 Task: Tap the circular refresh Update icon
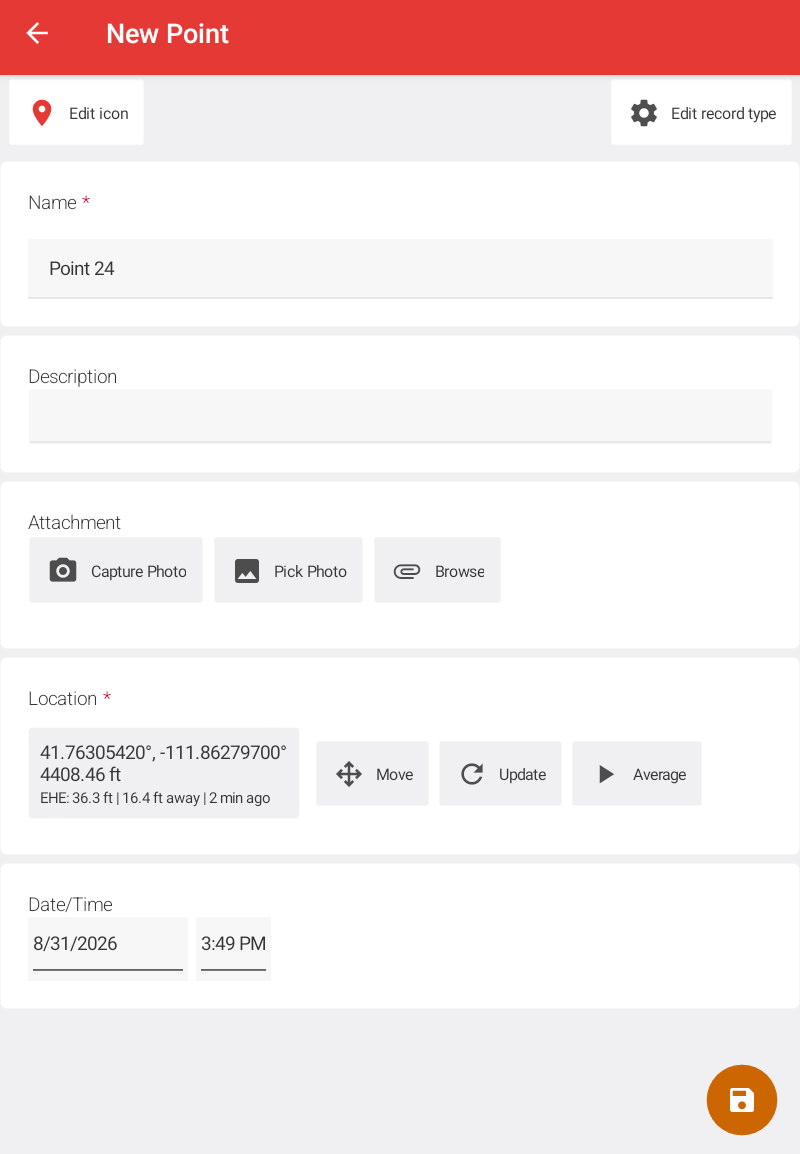coord(472,774)
